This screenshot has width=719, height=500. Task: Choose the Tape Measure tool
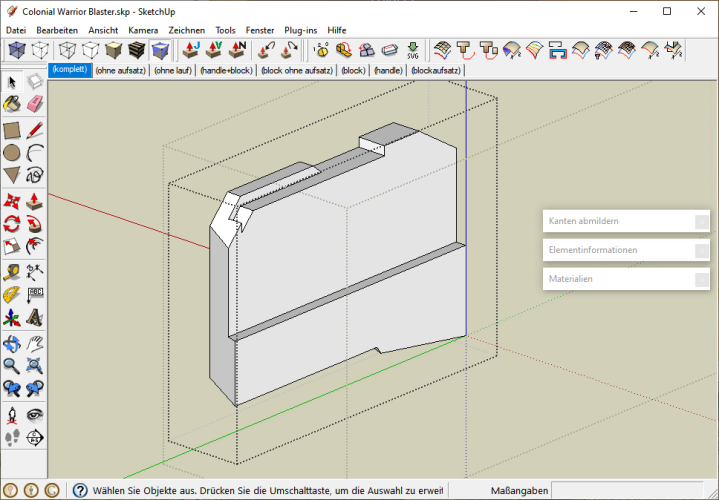click(x=12, y=271)
